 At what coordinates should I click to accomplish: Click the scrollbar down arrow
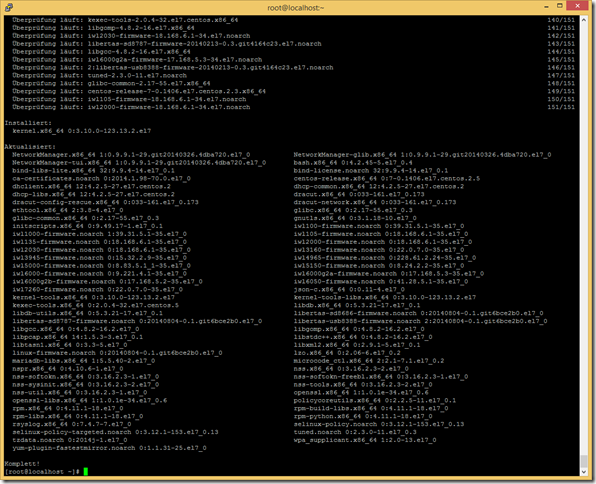584,472
